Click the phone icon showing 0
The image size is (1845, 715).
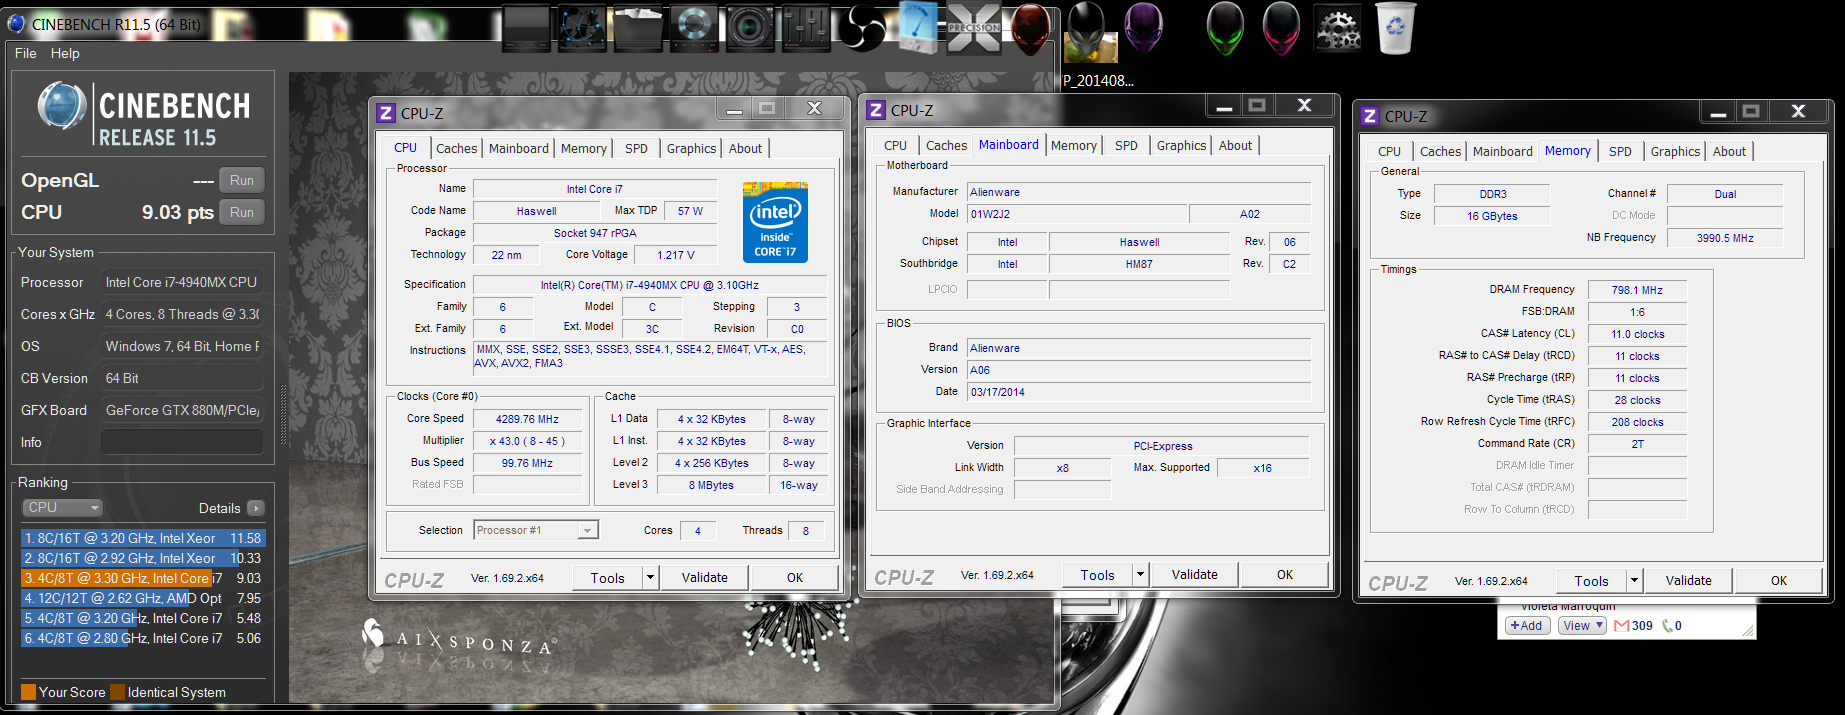point(1667,626)
